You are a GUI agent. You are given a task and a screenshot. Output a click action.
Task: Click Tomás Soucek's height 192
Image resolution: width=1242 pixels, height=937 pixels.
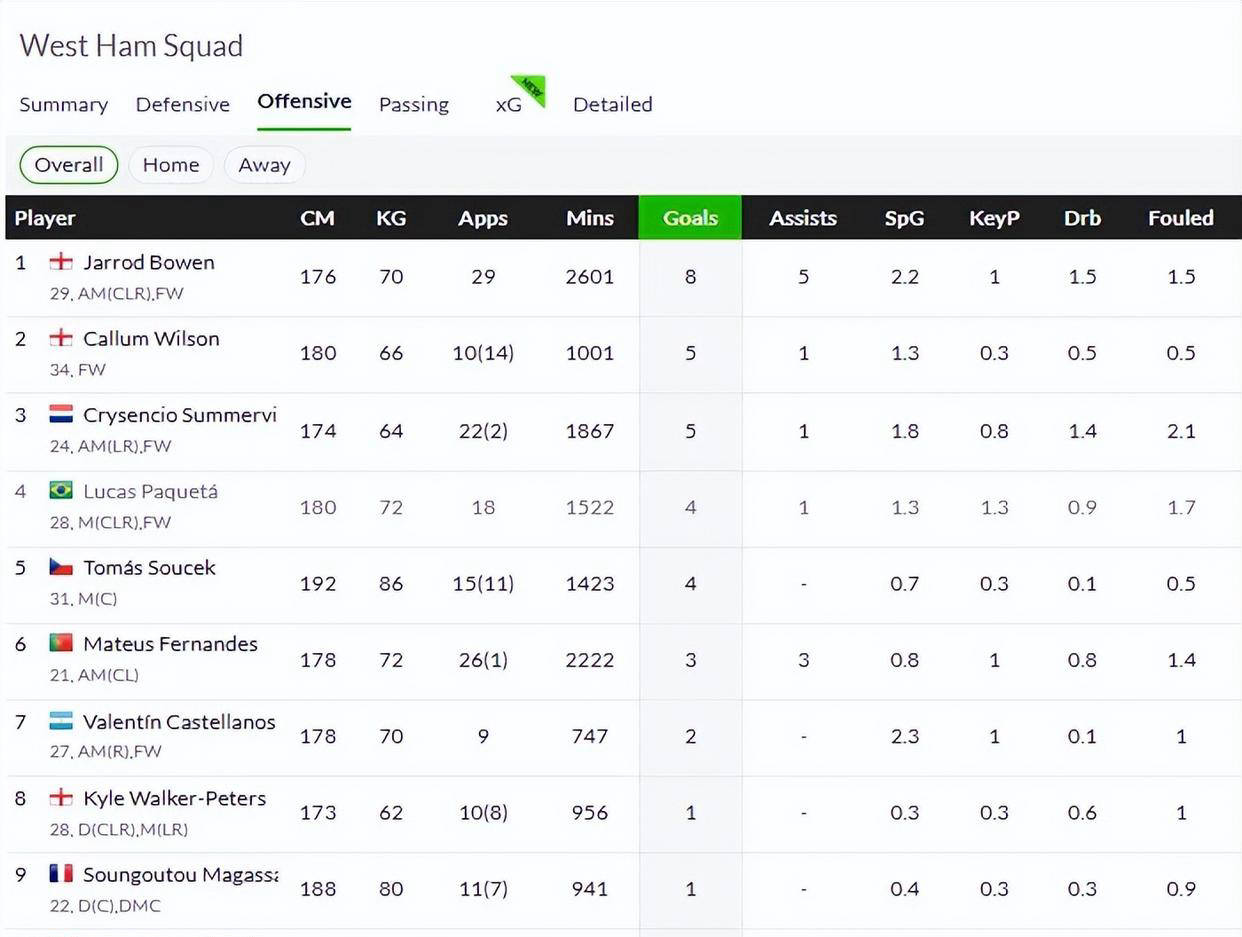(x=318, y=583)
